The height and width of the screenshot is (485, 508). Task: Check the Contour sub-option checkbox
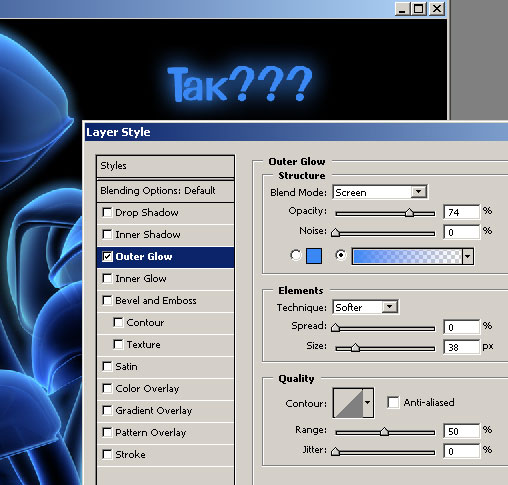click(118, 322)
